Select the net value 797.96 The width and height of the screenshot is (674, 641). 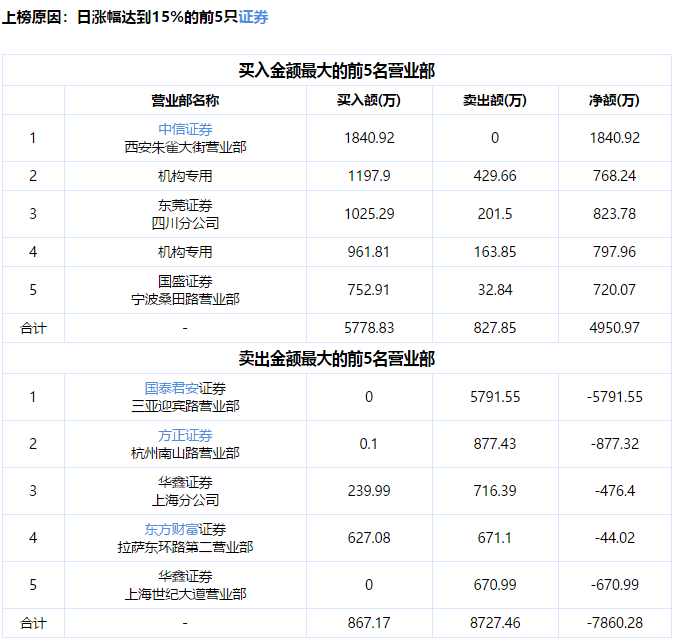pyautogui.click(x=614, y=252)
